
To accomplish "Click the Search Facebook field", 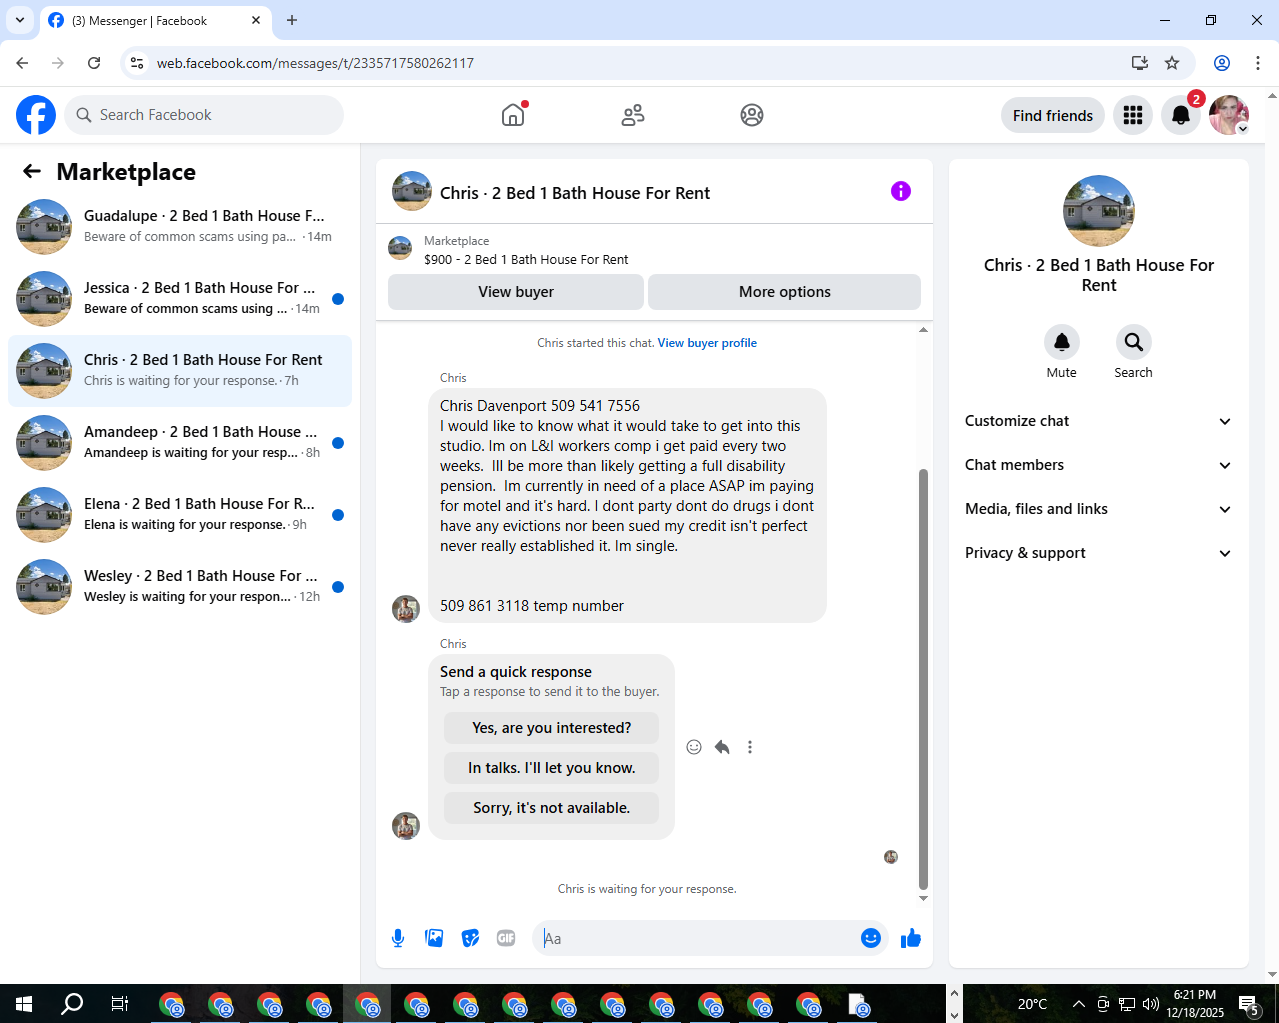I will (x=204, y=115).
